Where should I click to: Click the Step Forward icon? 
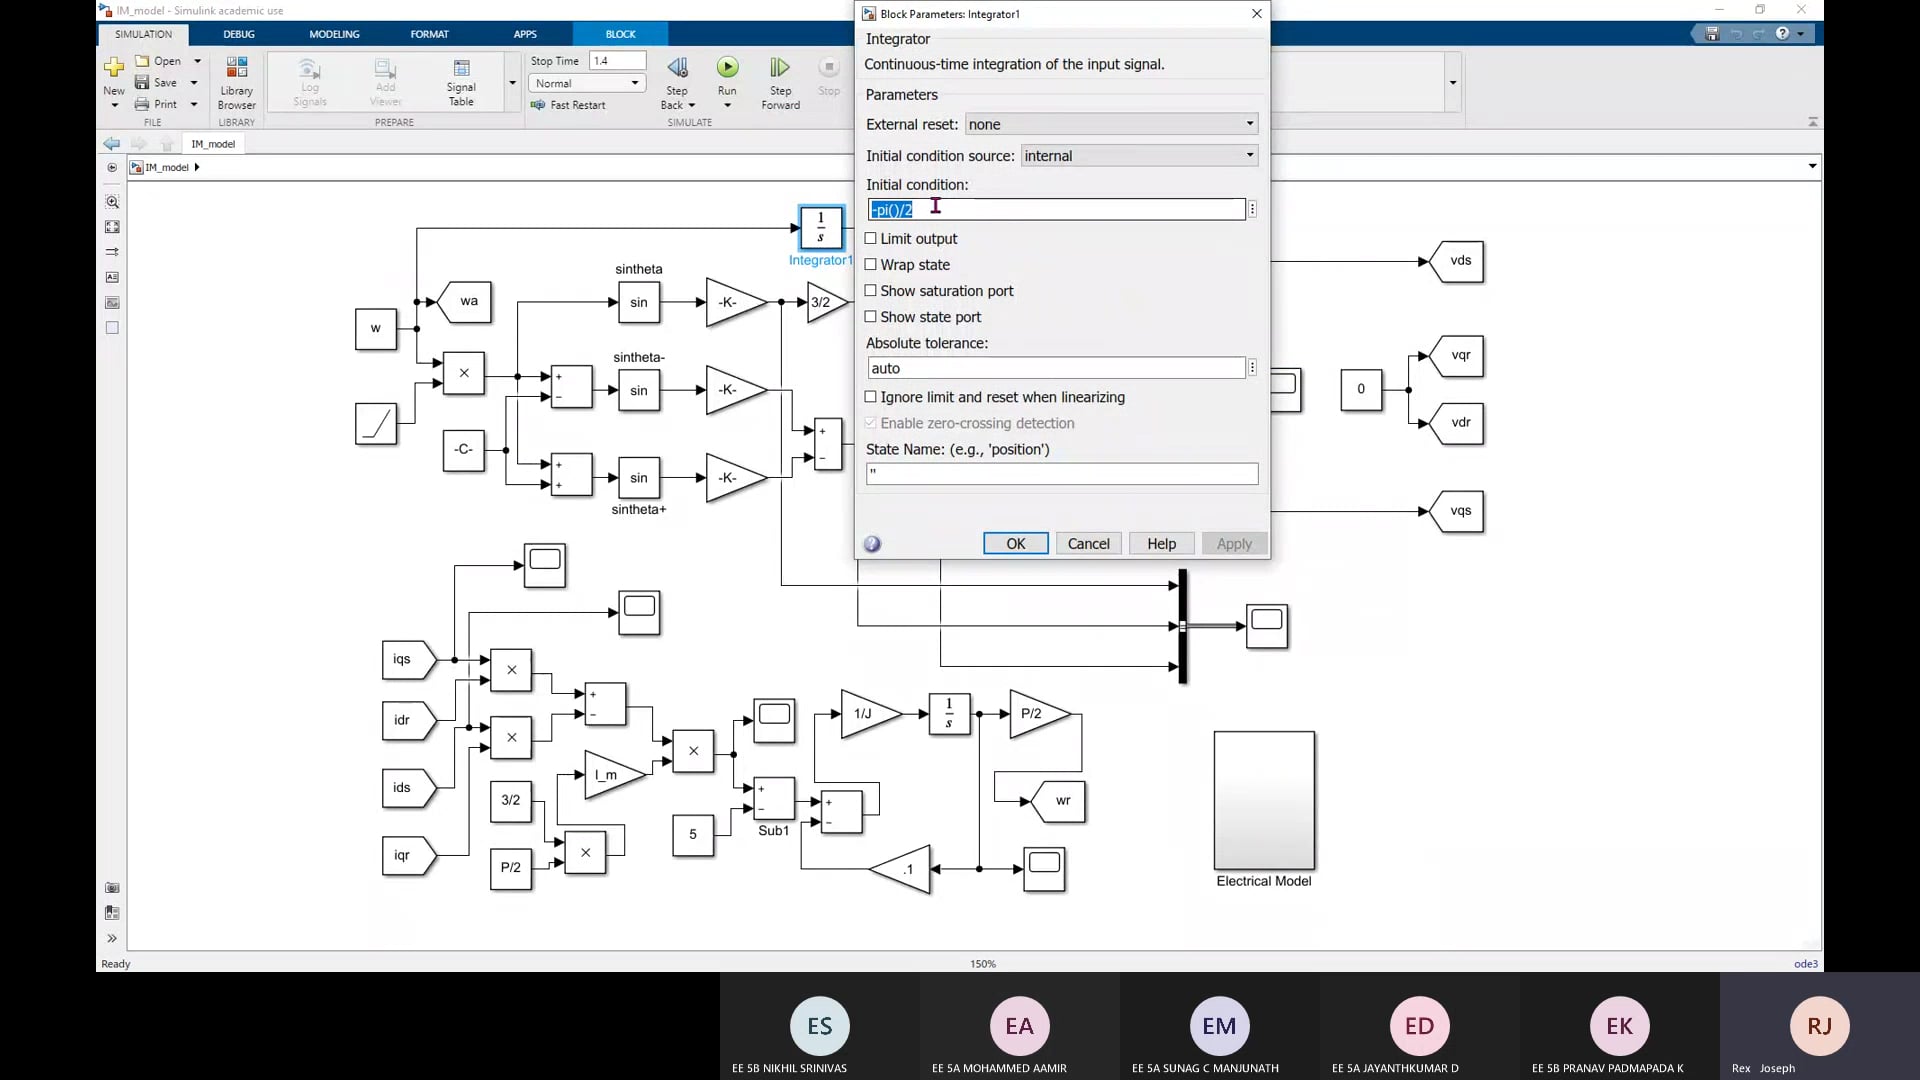(x=779, y=68)
